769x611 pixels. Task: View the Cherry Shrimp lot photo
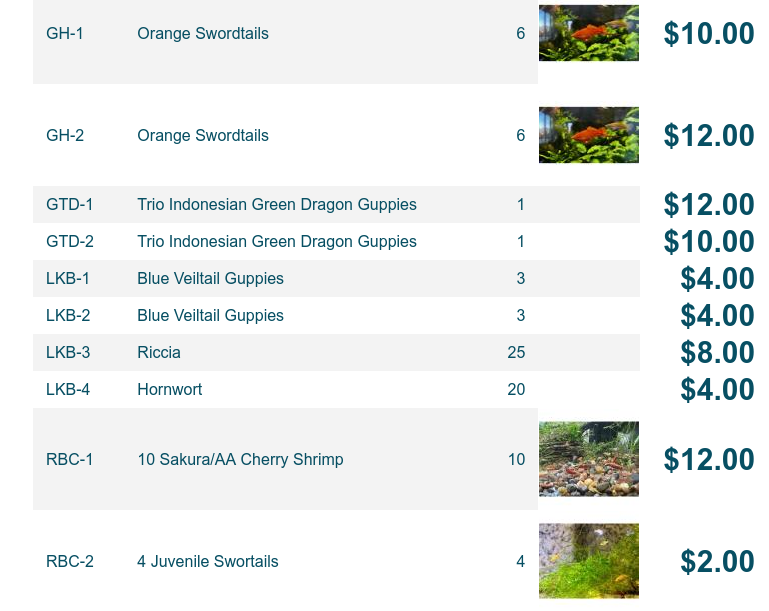pyautogui.click(x=589, y=459)
